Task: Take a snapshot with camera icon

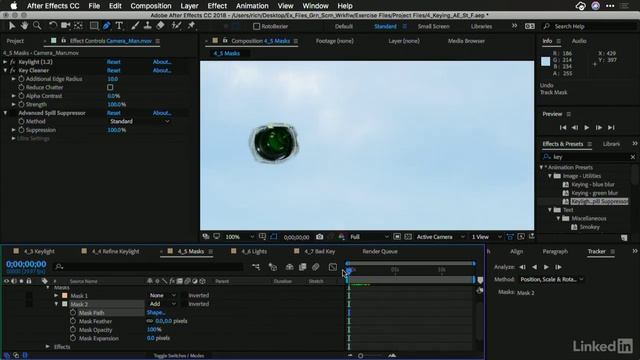Action: (320, 237)
